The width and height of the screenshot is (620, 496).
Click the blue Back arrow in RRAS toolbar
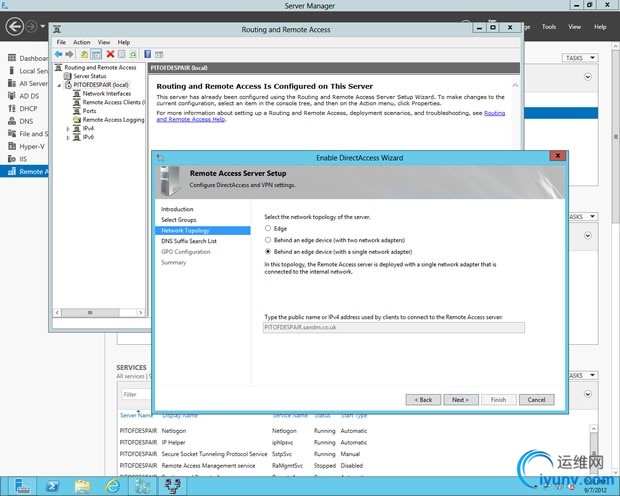pos(59,54)
